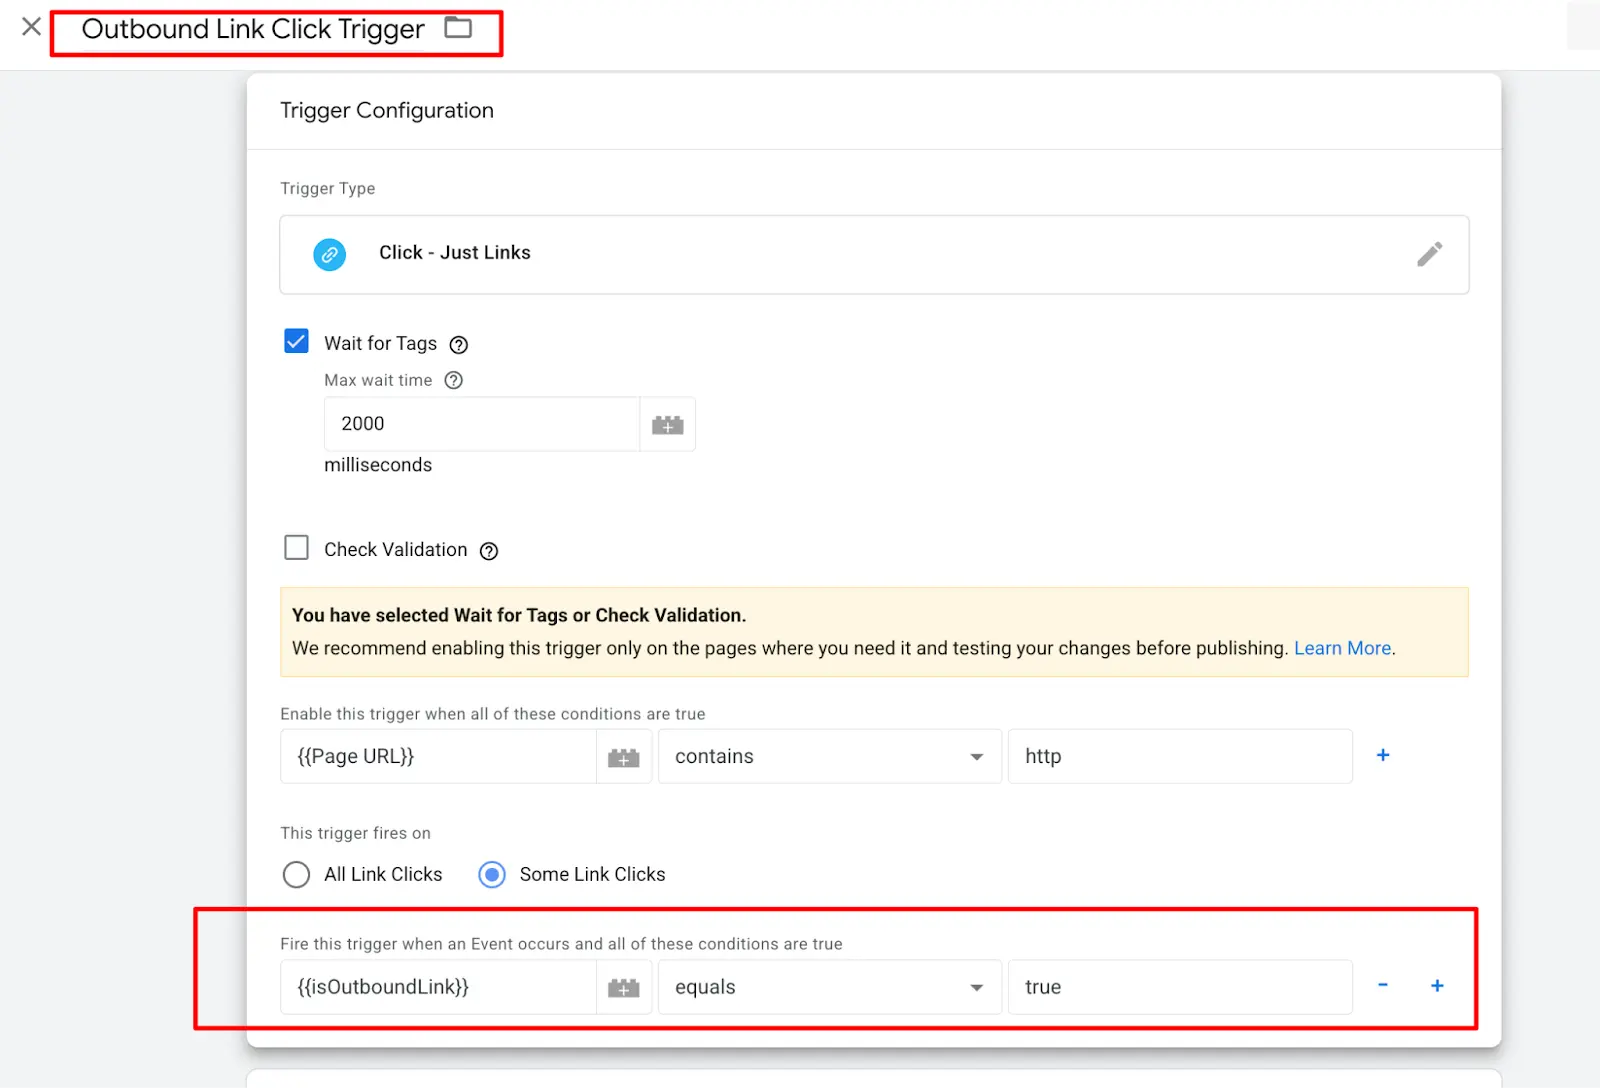Viewport: 1600px width, 1088px height.
Task: Enable Check Validation
Action: click(296, 547)
